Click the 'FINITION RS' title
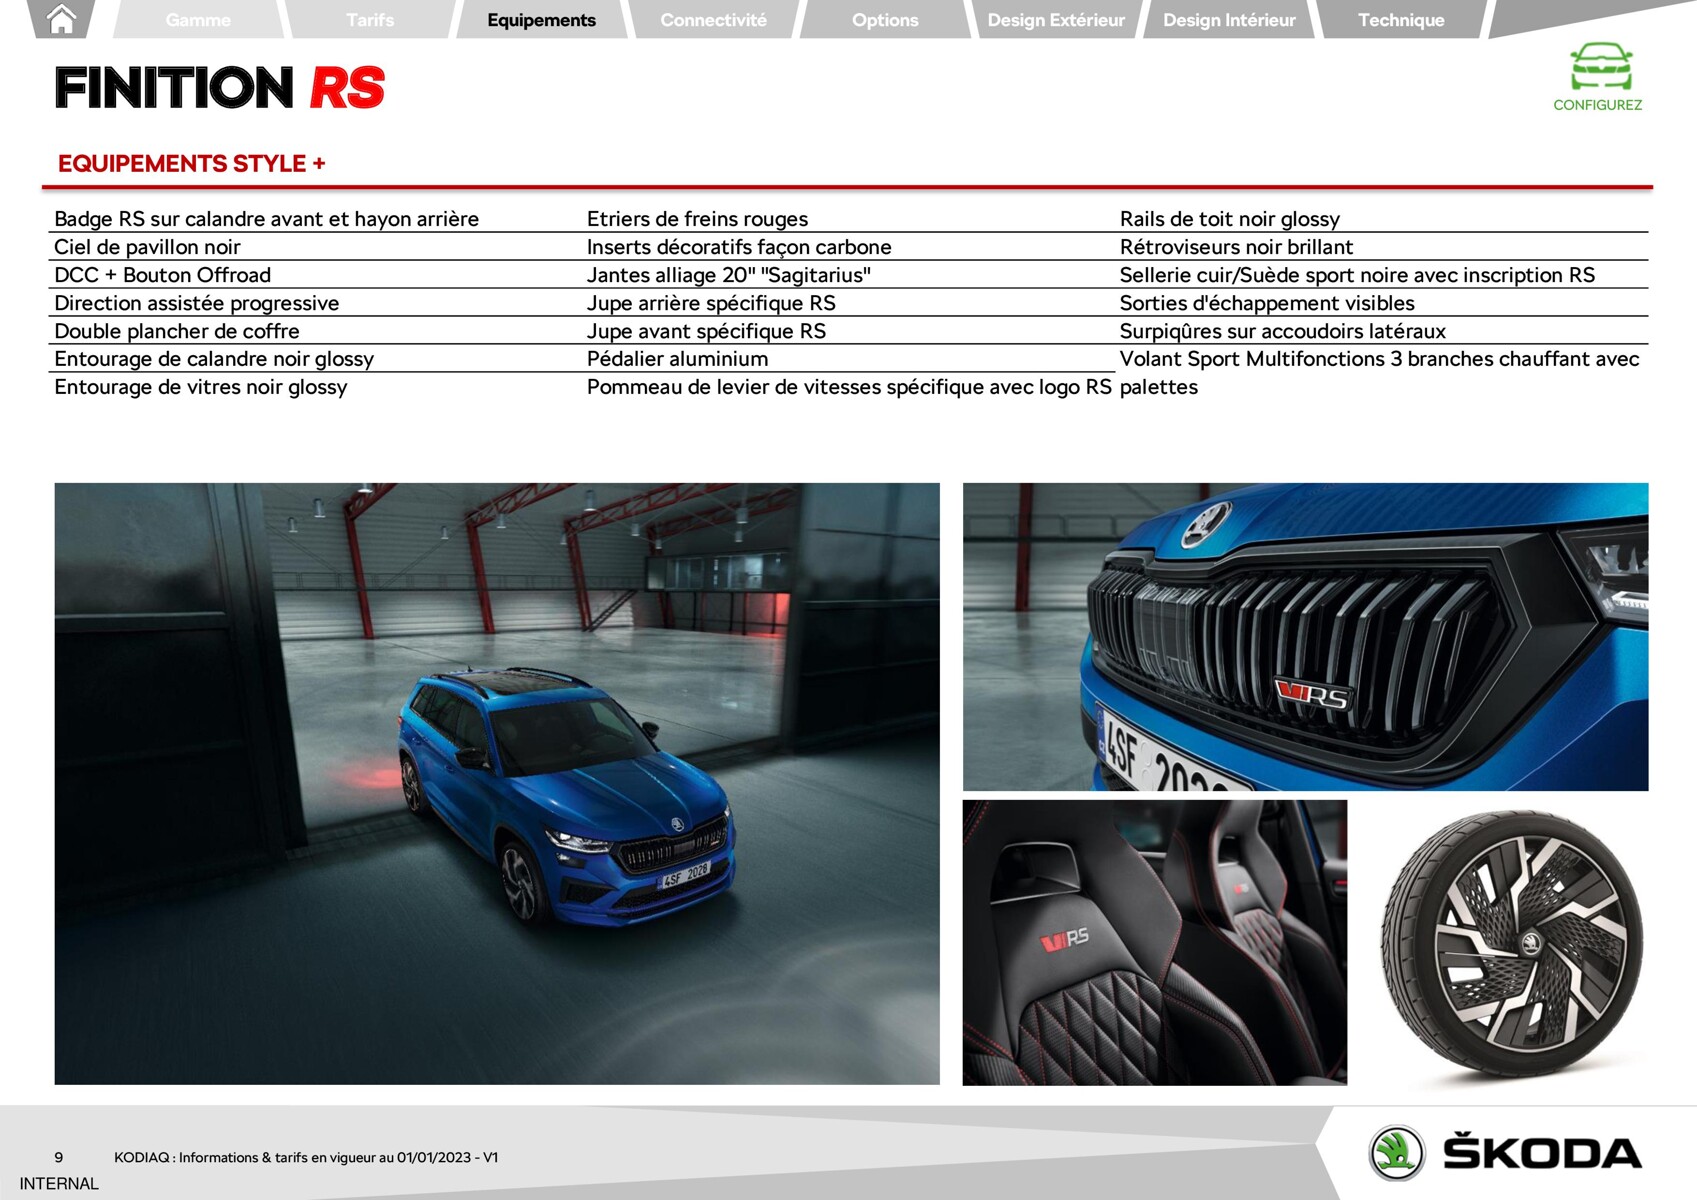 point(220,88)
